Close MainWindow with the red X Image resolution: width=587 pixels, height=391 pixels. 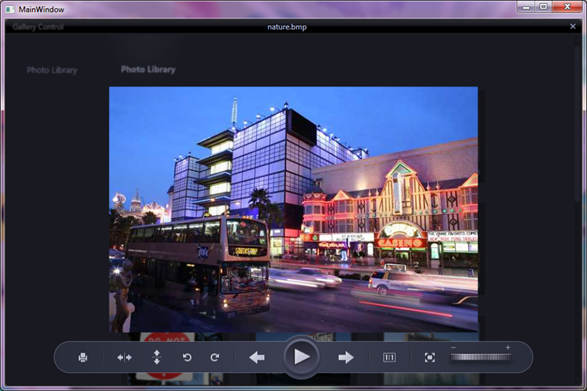pyautogui.click(x=567, y=7)
